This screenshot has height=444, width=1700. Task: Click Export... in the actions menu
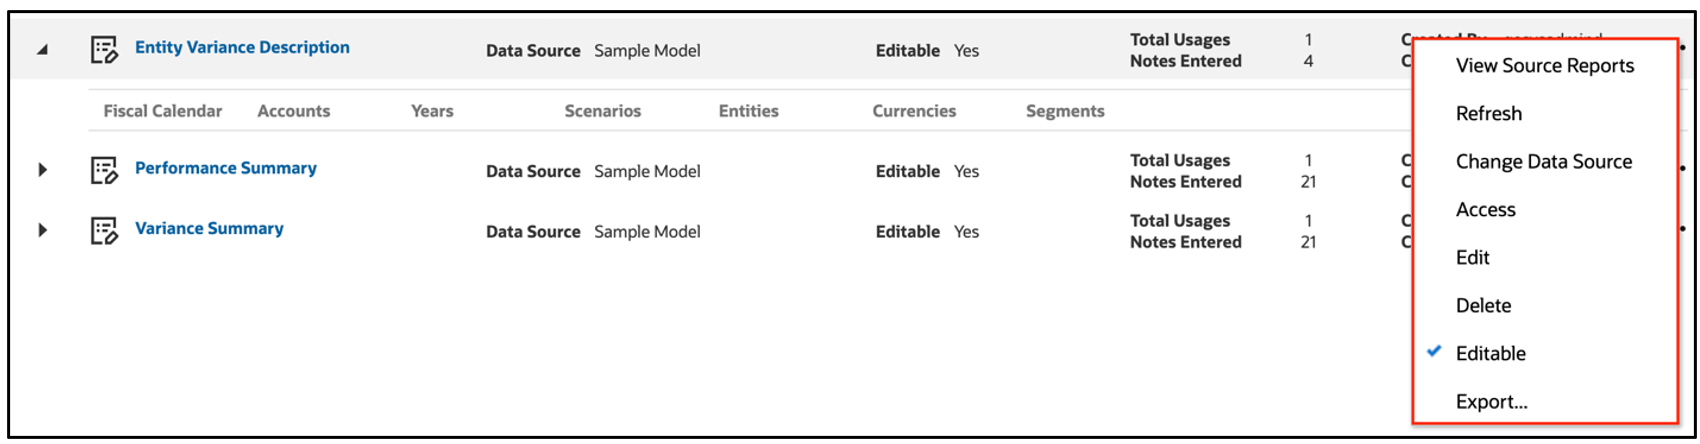tap(1491, 402)
